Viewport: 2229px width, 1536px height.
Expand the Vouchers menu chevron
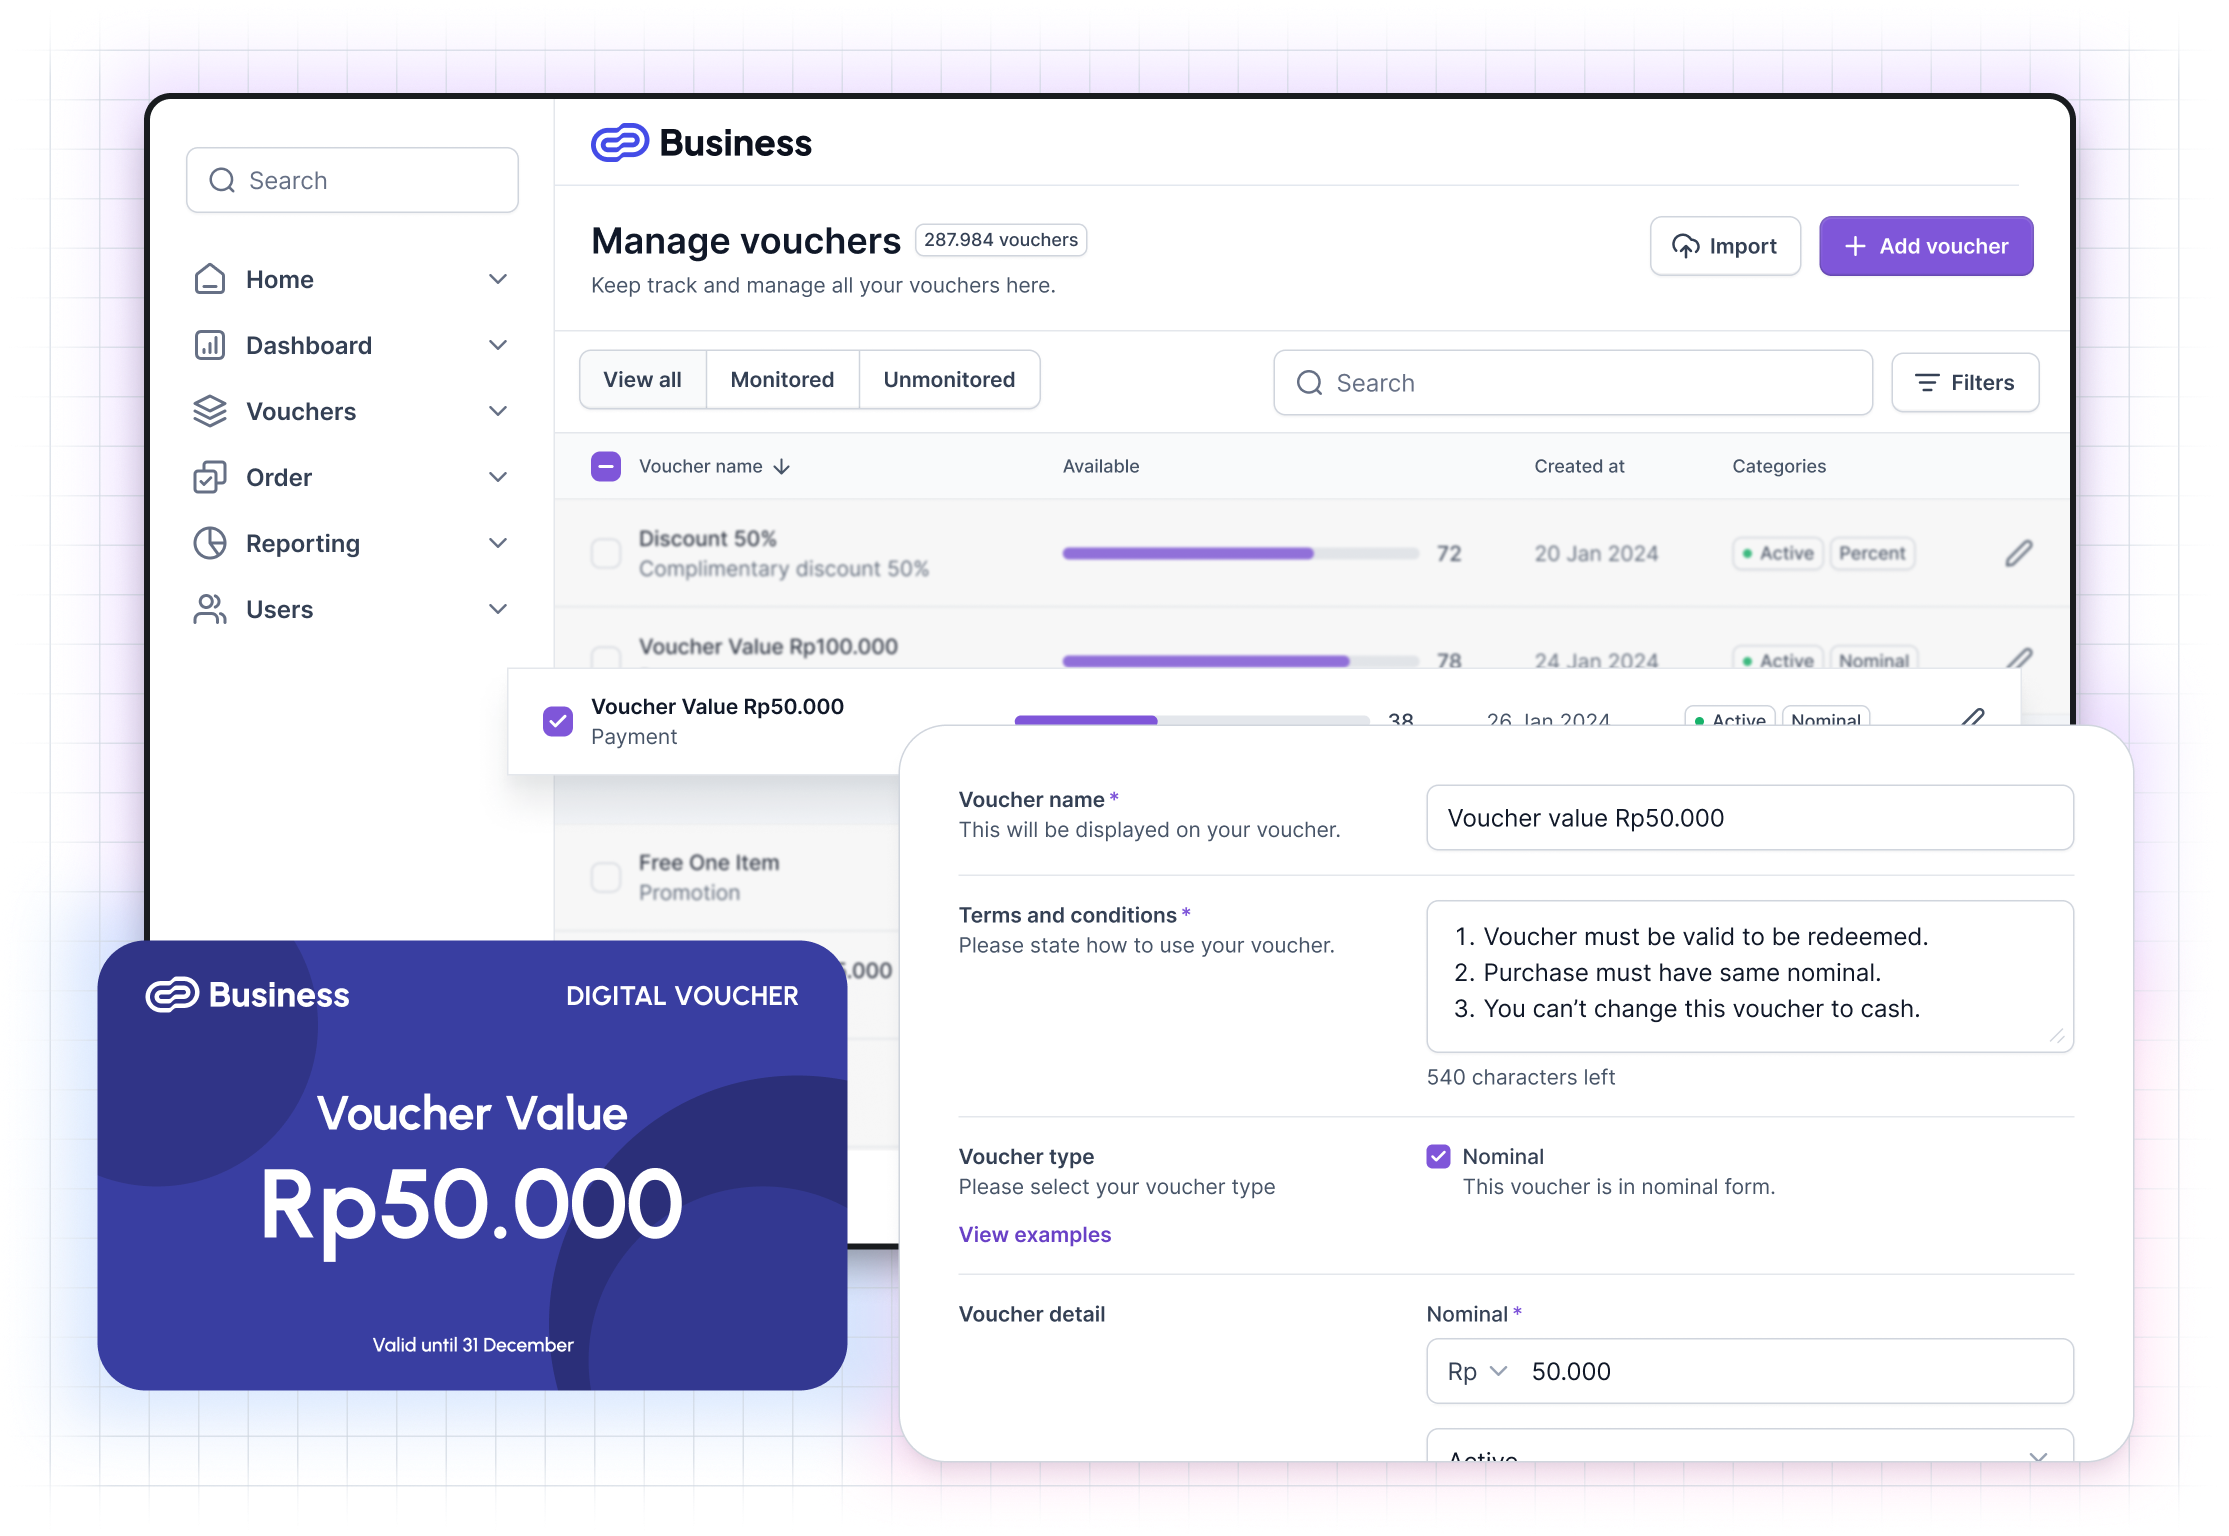pyautogui.click(x=498, y=411)
